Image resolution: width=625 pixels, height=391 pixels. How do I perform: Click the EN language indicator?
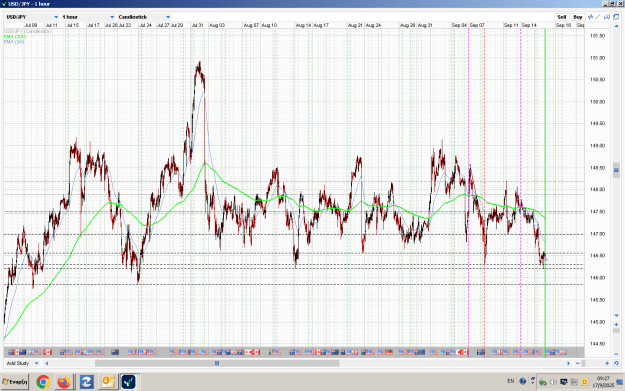pos(511,381)
